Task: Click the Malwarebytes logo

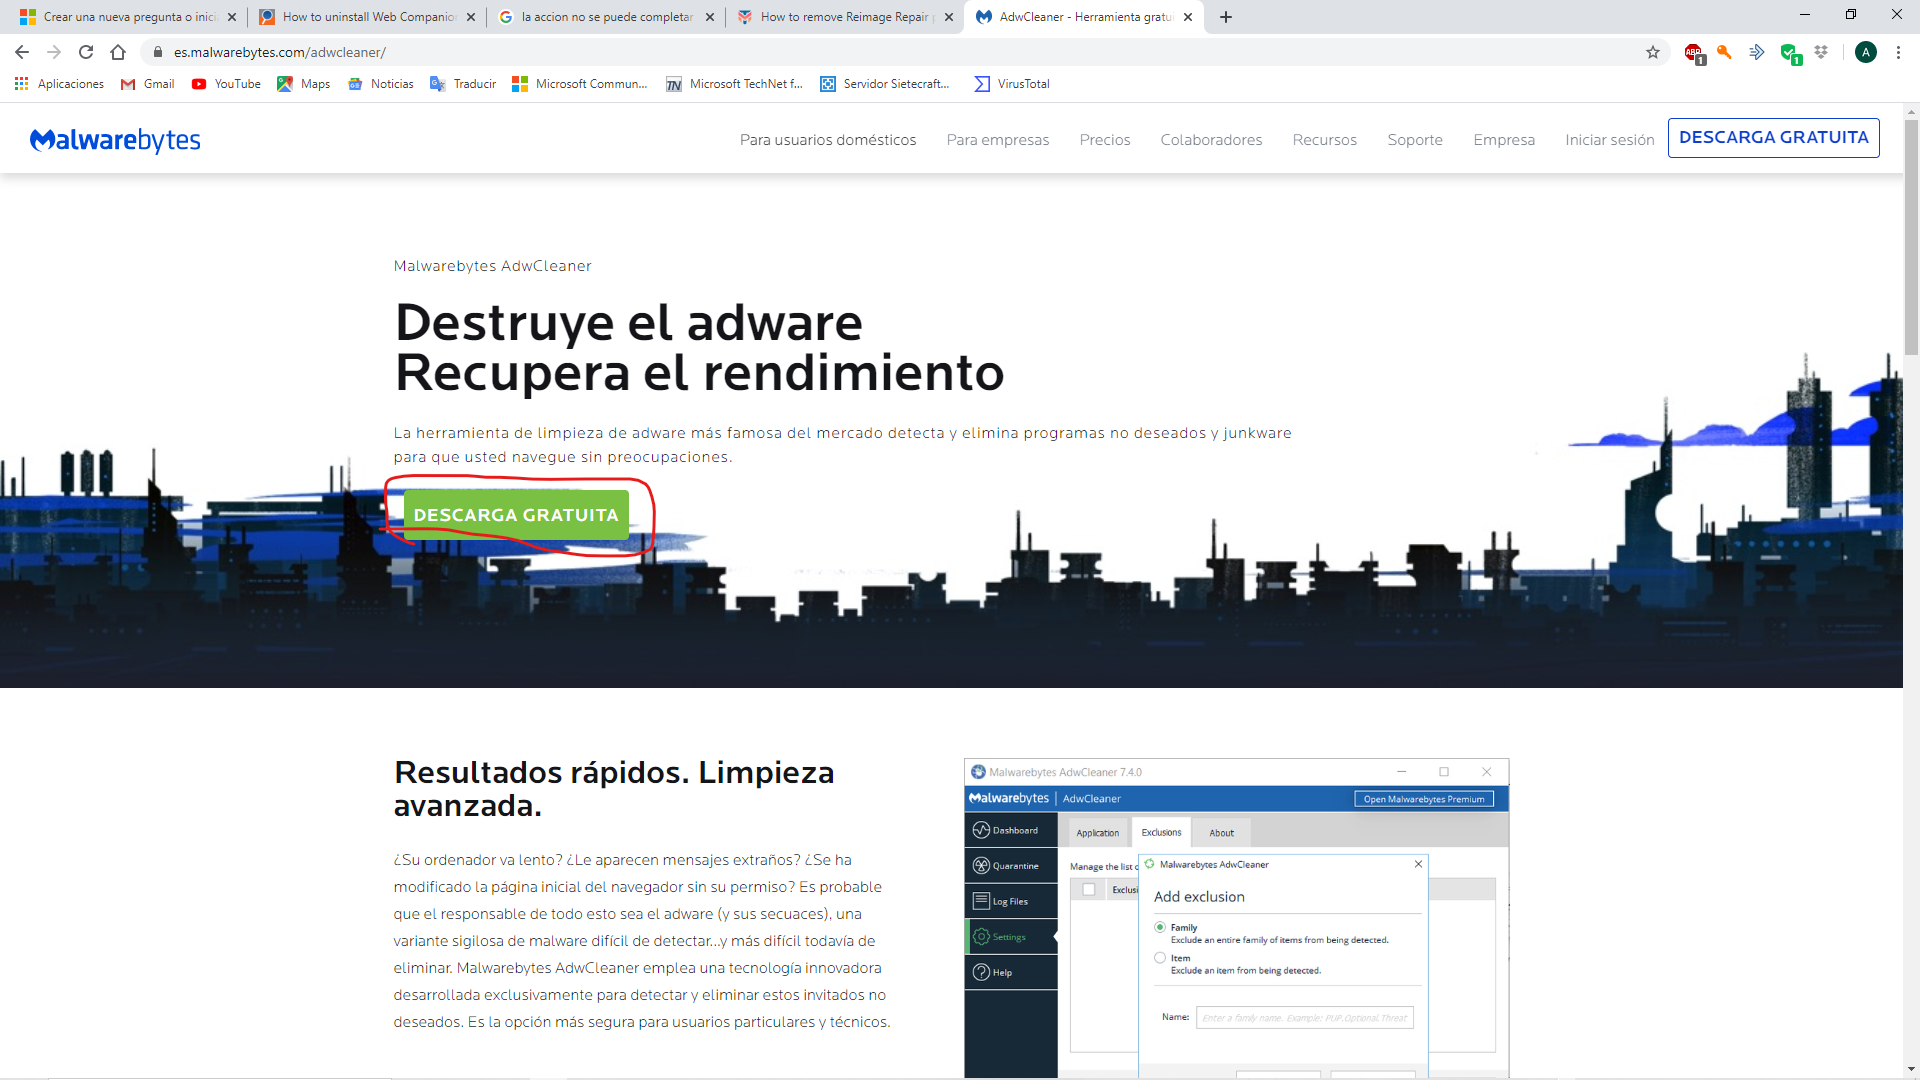Action: tap(115, 140)
